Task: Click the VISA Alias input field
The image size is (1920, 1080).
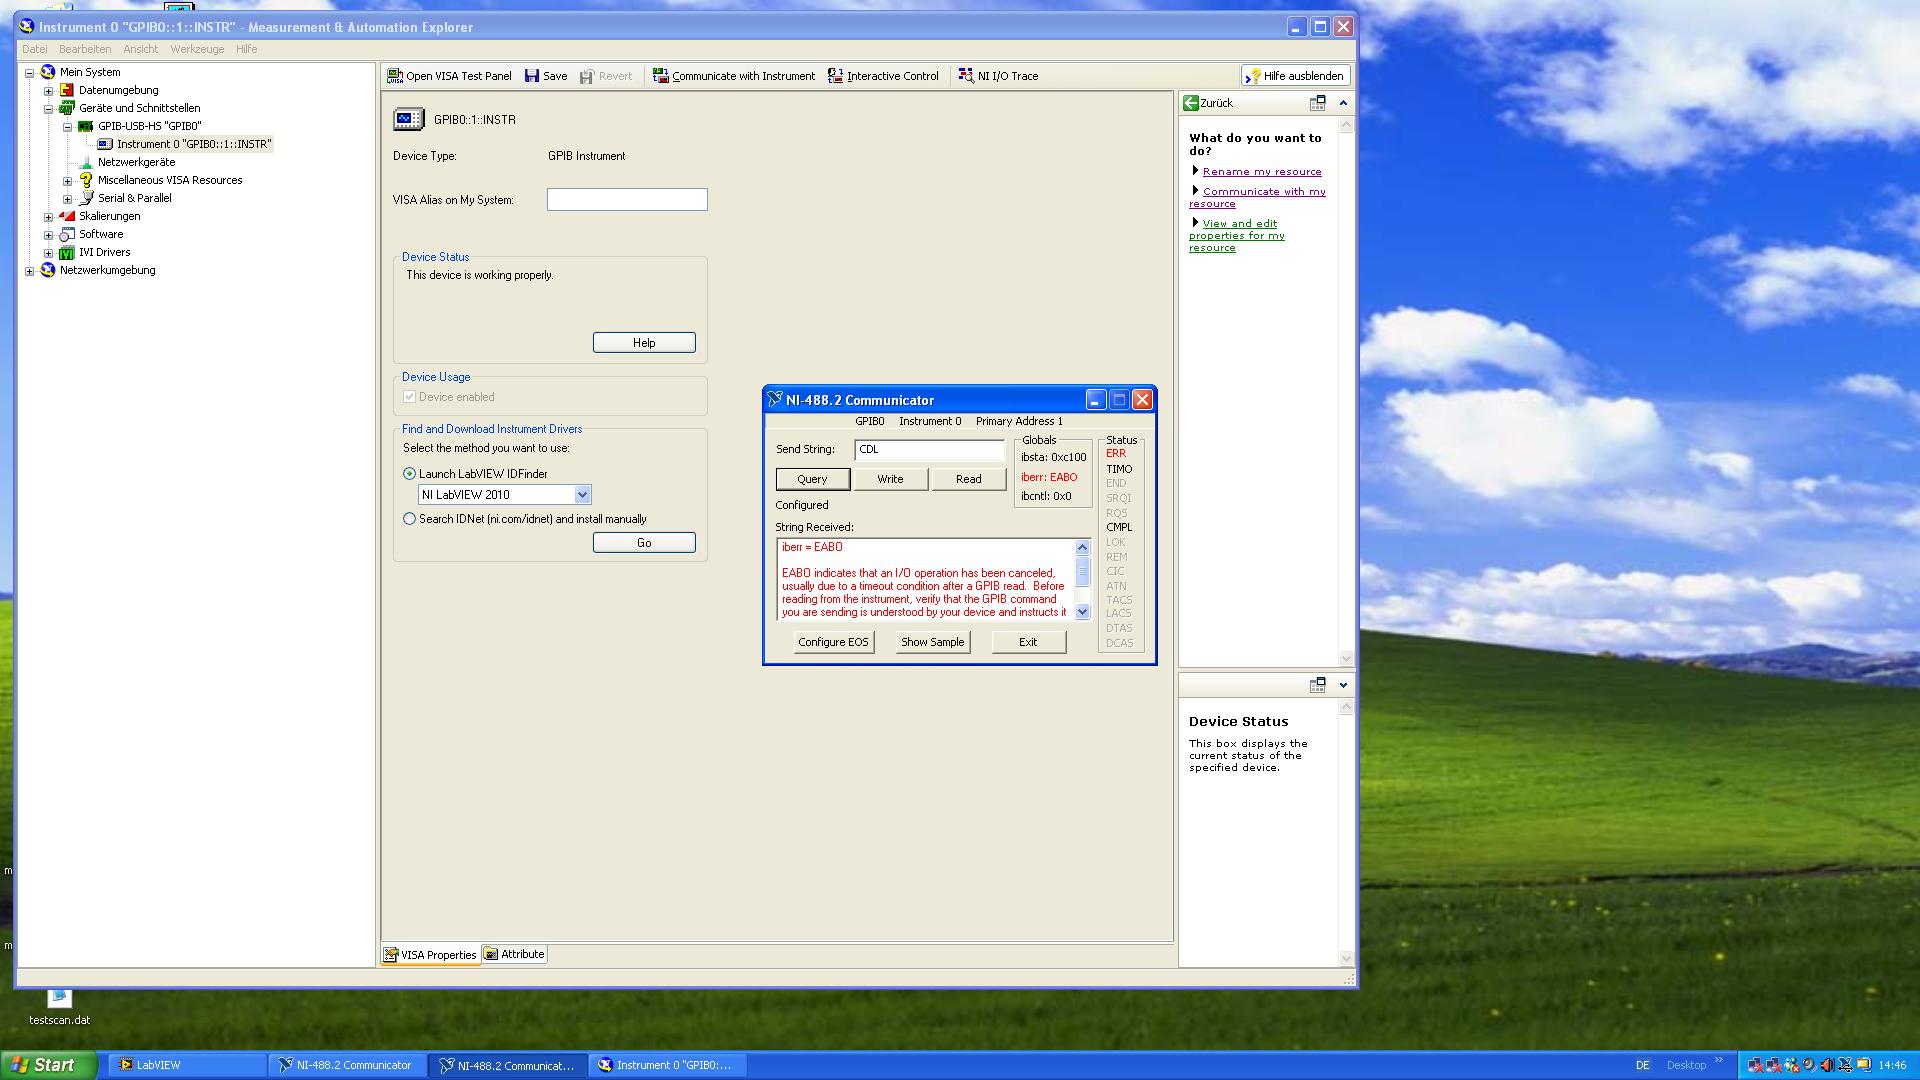Action: click(x=627, y=200)
